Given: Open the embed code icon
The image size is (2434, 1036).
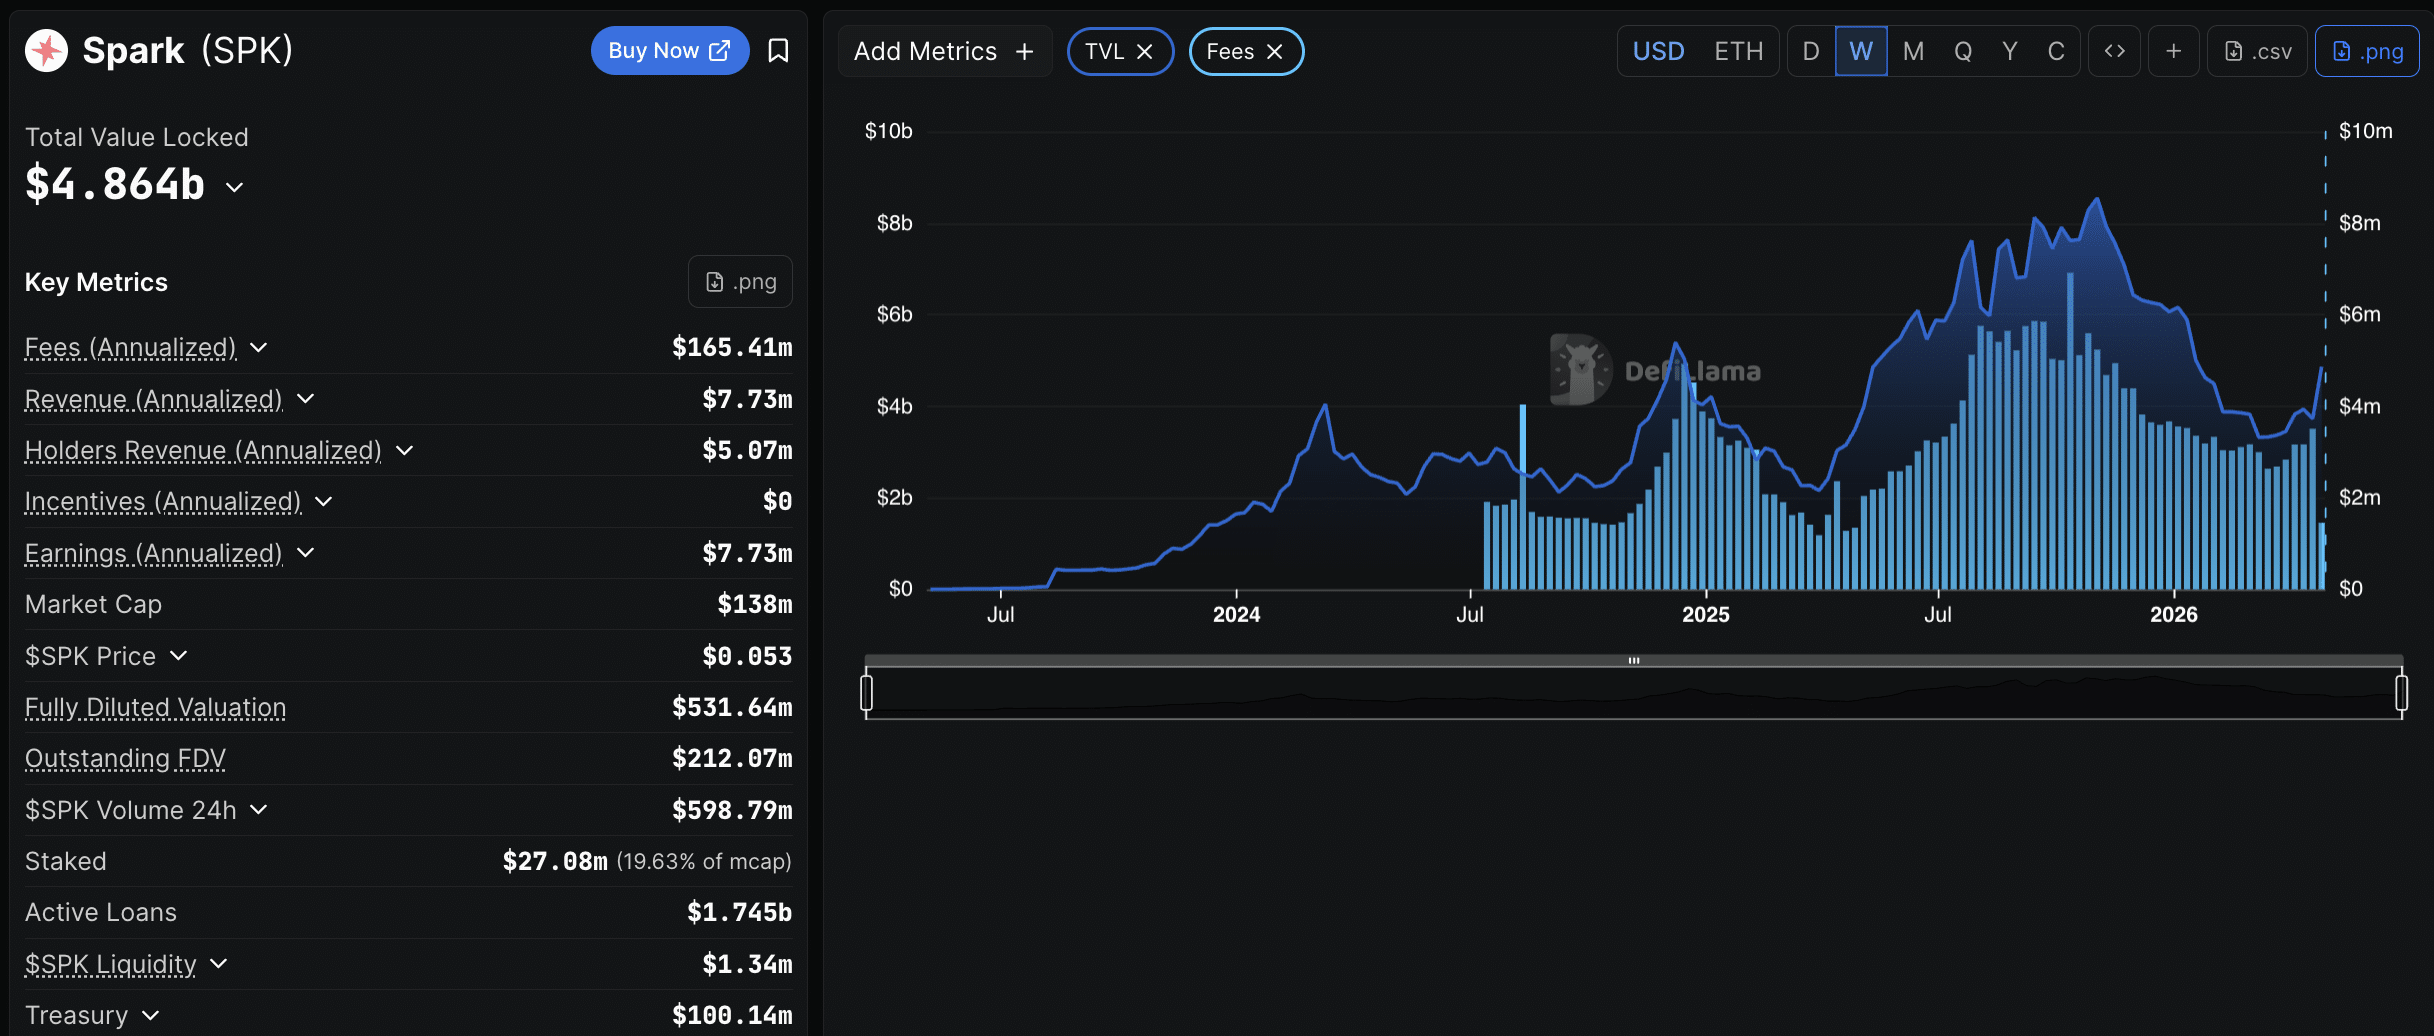Looking at the screenshot, I should [x=2114, y=52].
